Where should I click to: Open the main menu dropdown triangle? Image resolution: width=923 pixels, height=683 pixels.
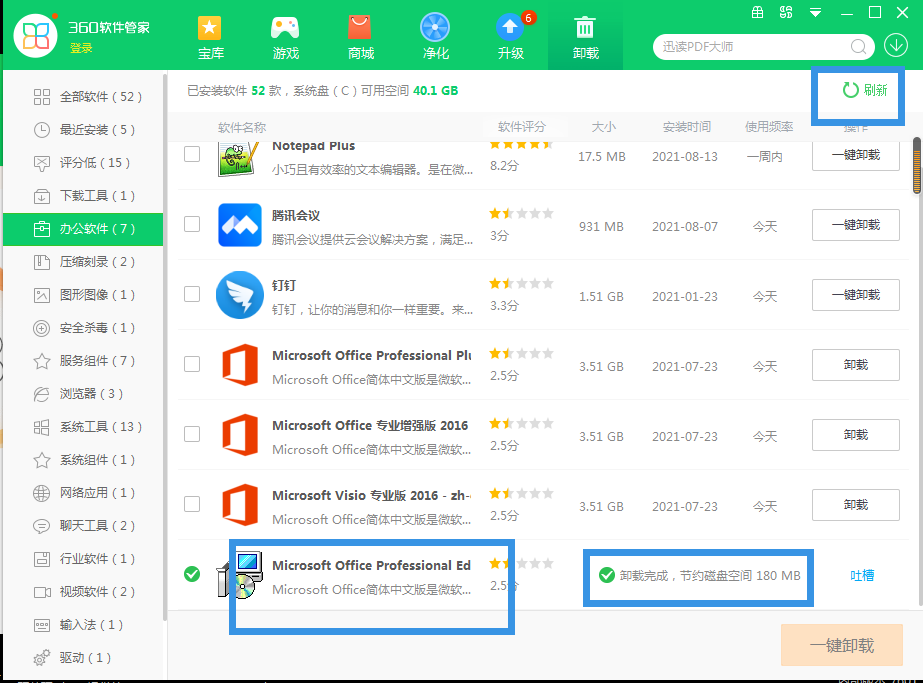(x=815, y=12)
